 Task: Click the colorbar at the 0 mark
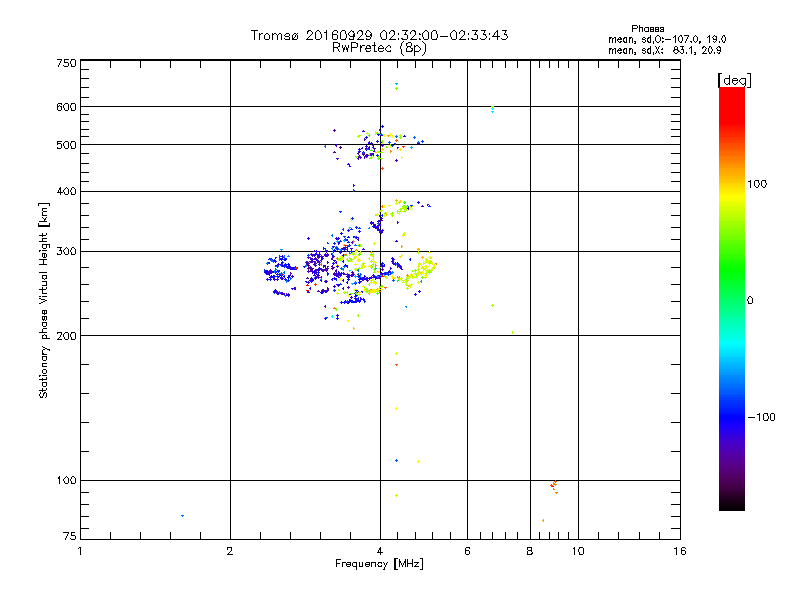[x=732, y=301]
